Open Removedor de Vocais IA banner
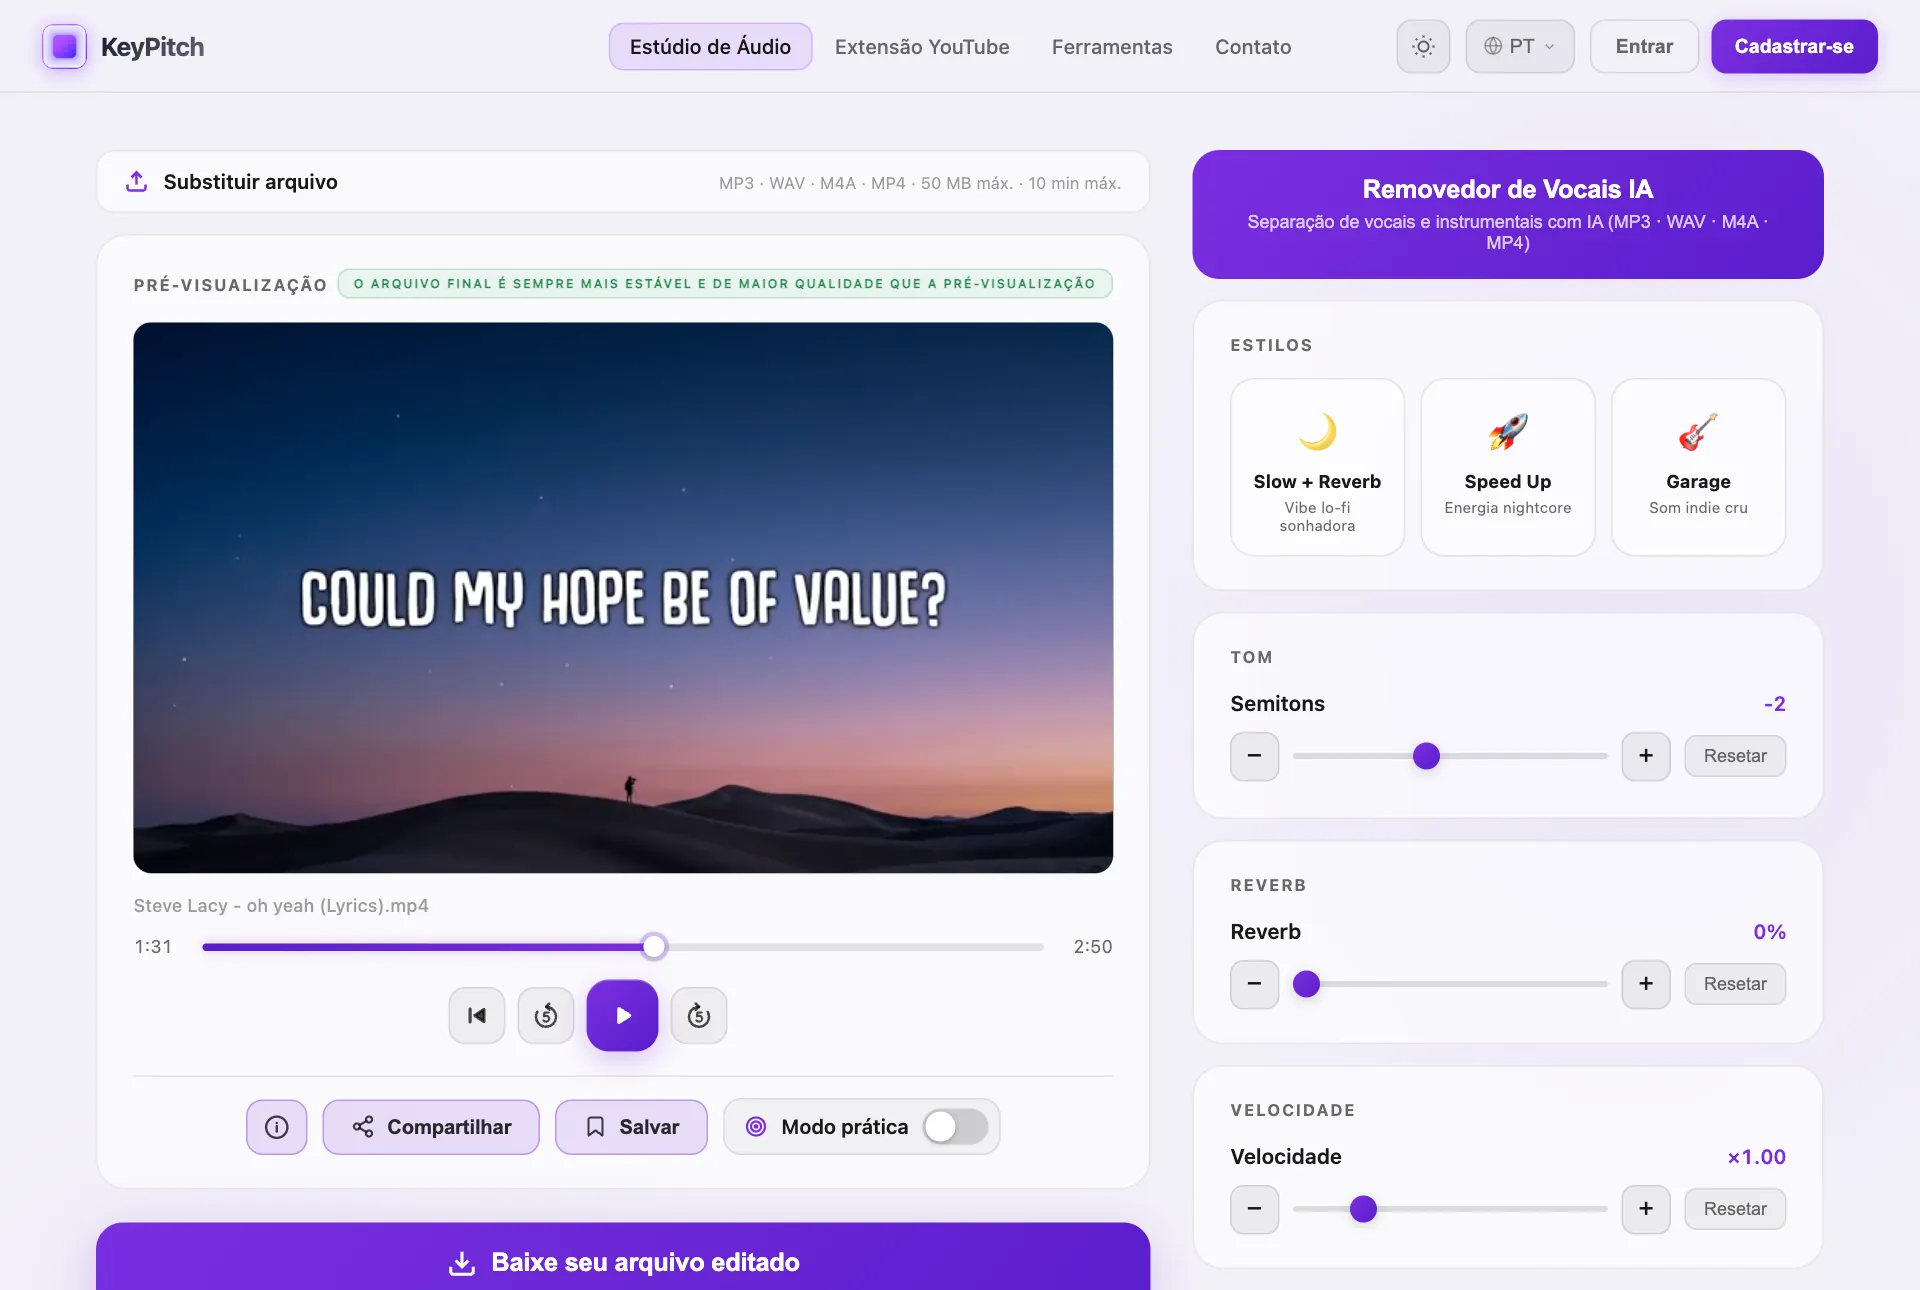1920x1290 pixels. 1507,214
